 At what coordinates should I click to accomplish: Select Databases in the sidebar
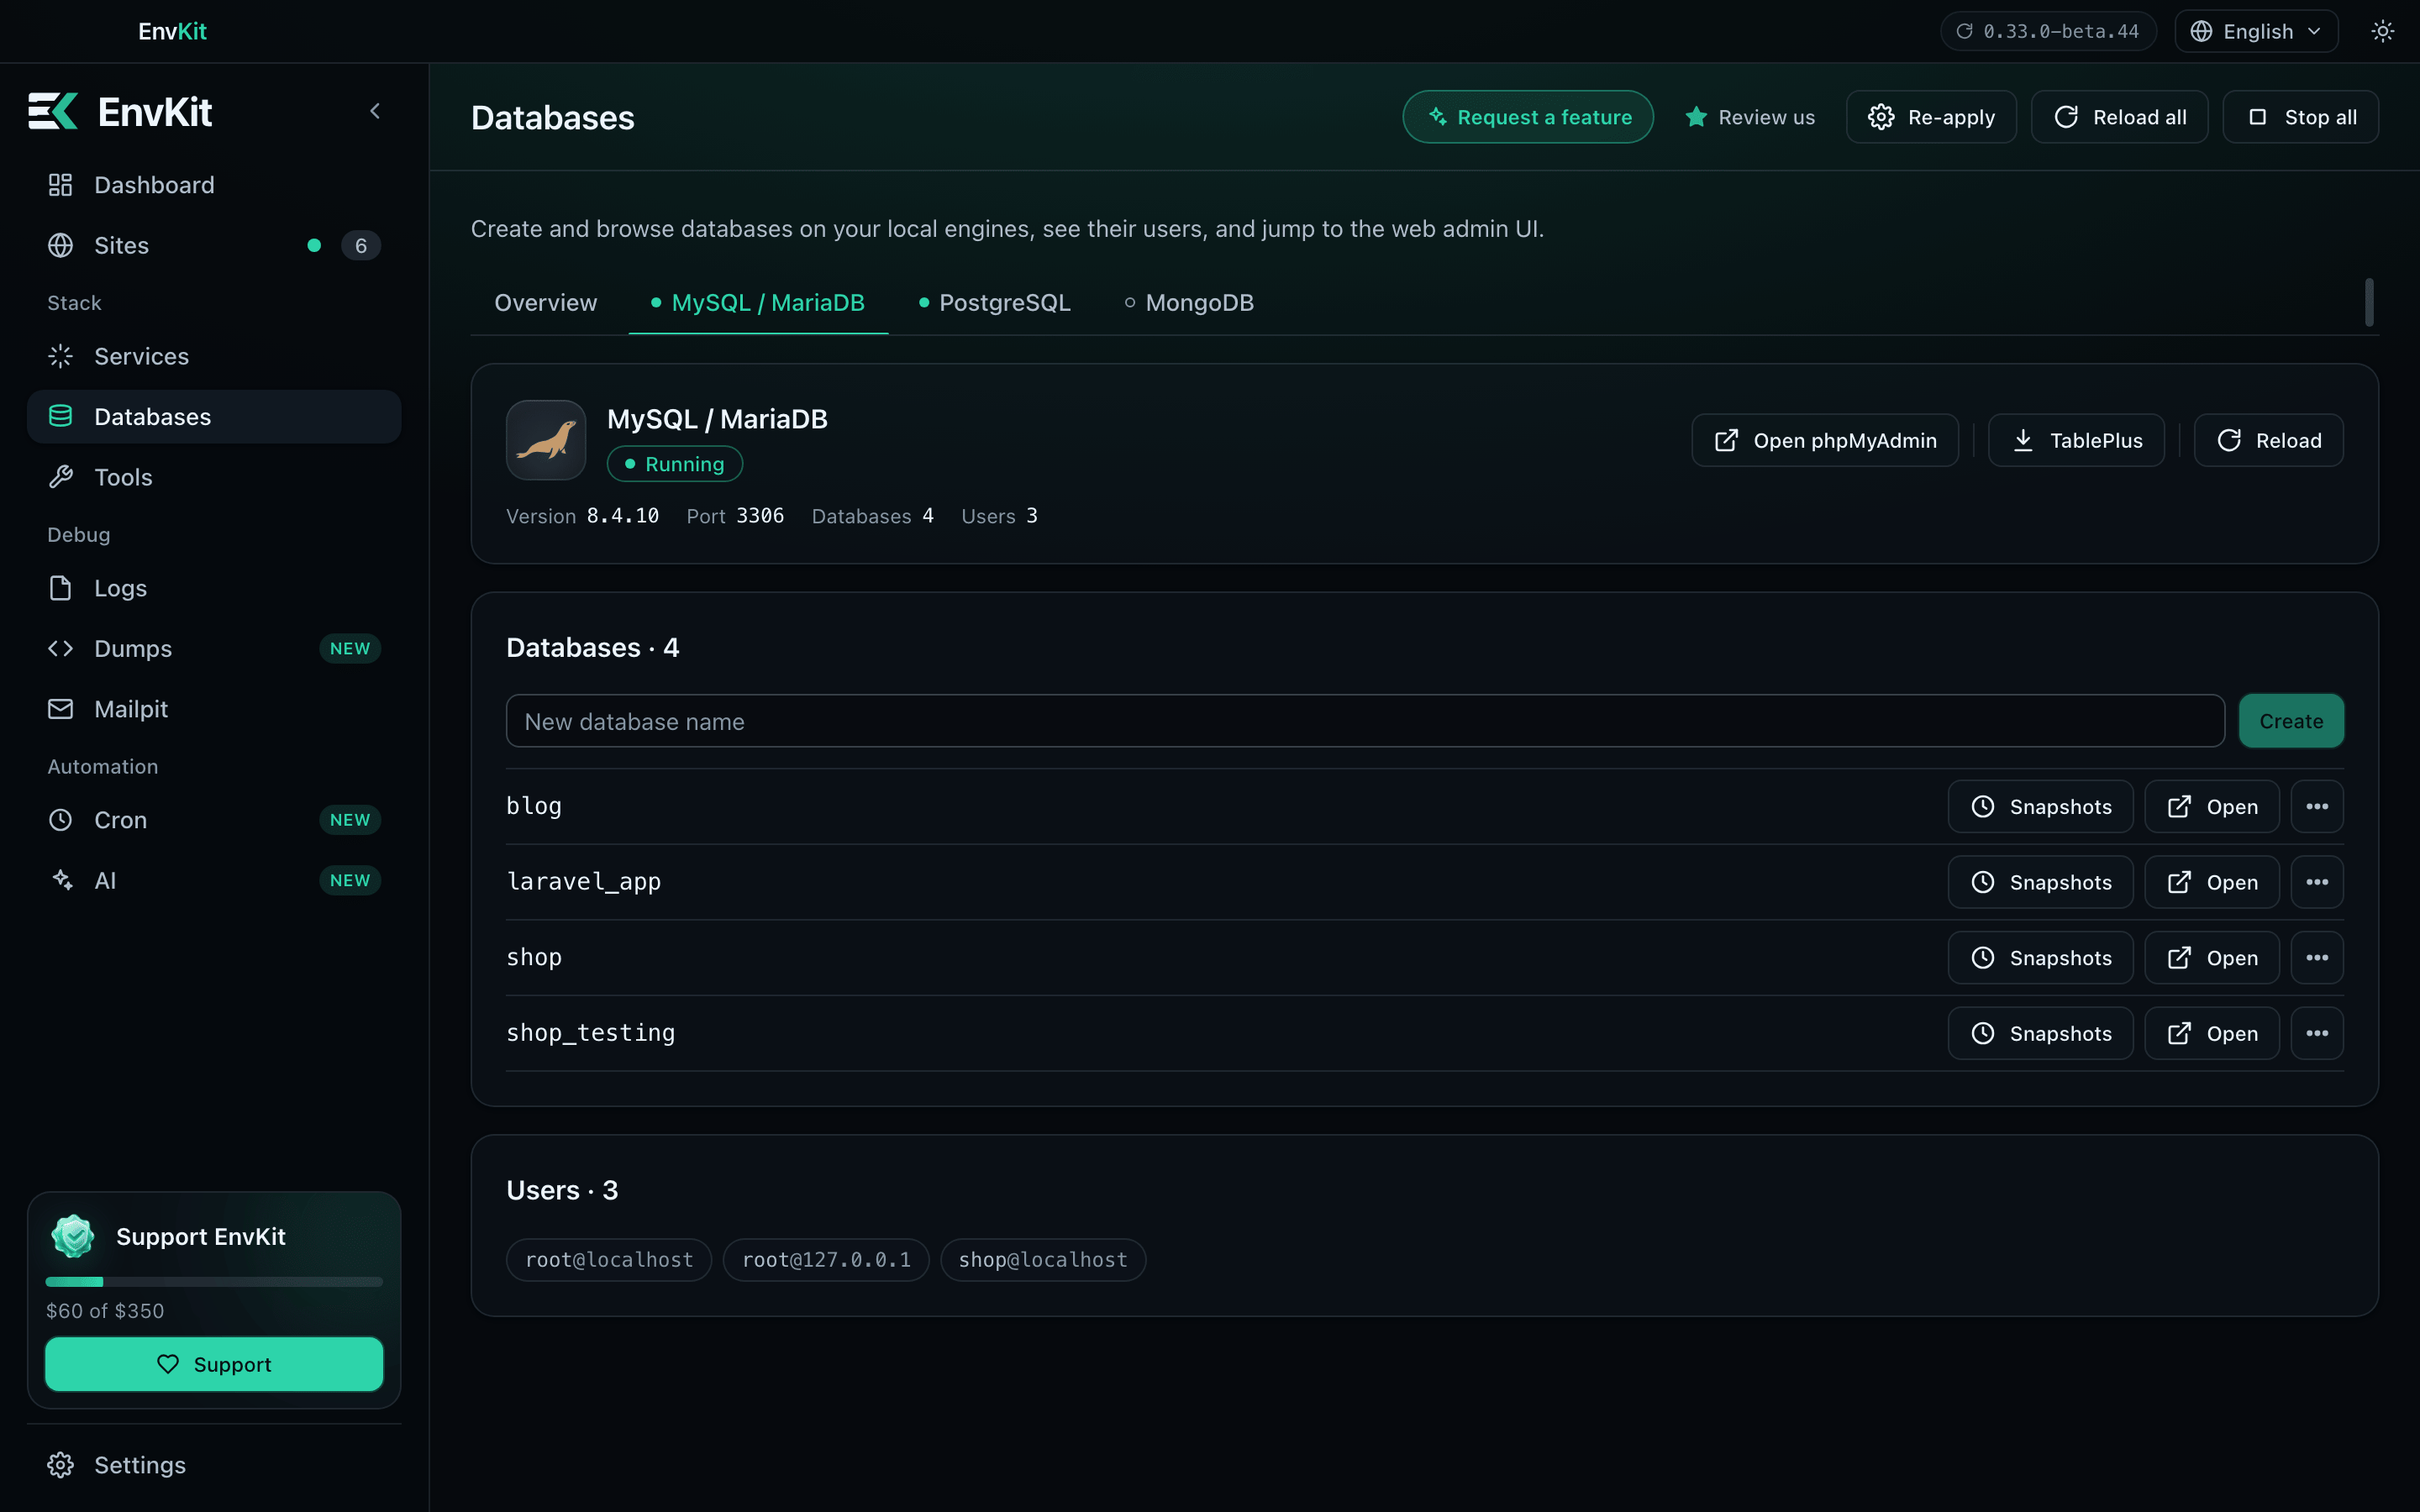click(x=214, y=416)
